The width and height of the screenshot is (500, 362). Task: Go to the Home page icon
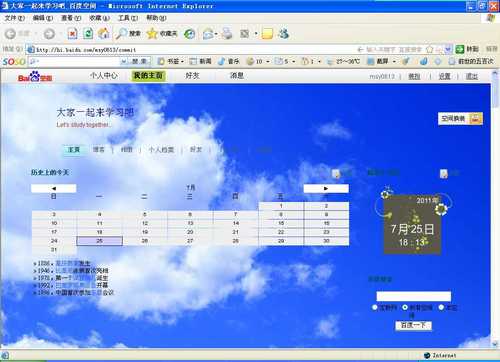104,33
